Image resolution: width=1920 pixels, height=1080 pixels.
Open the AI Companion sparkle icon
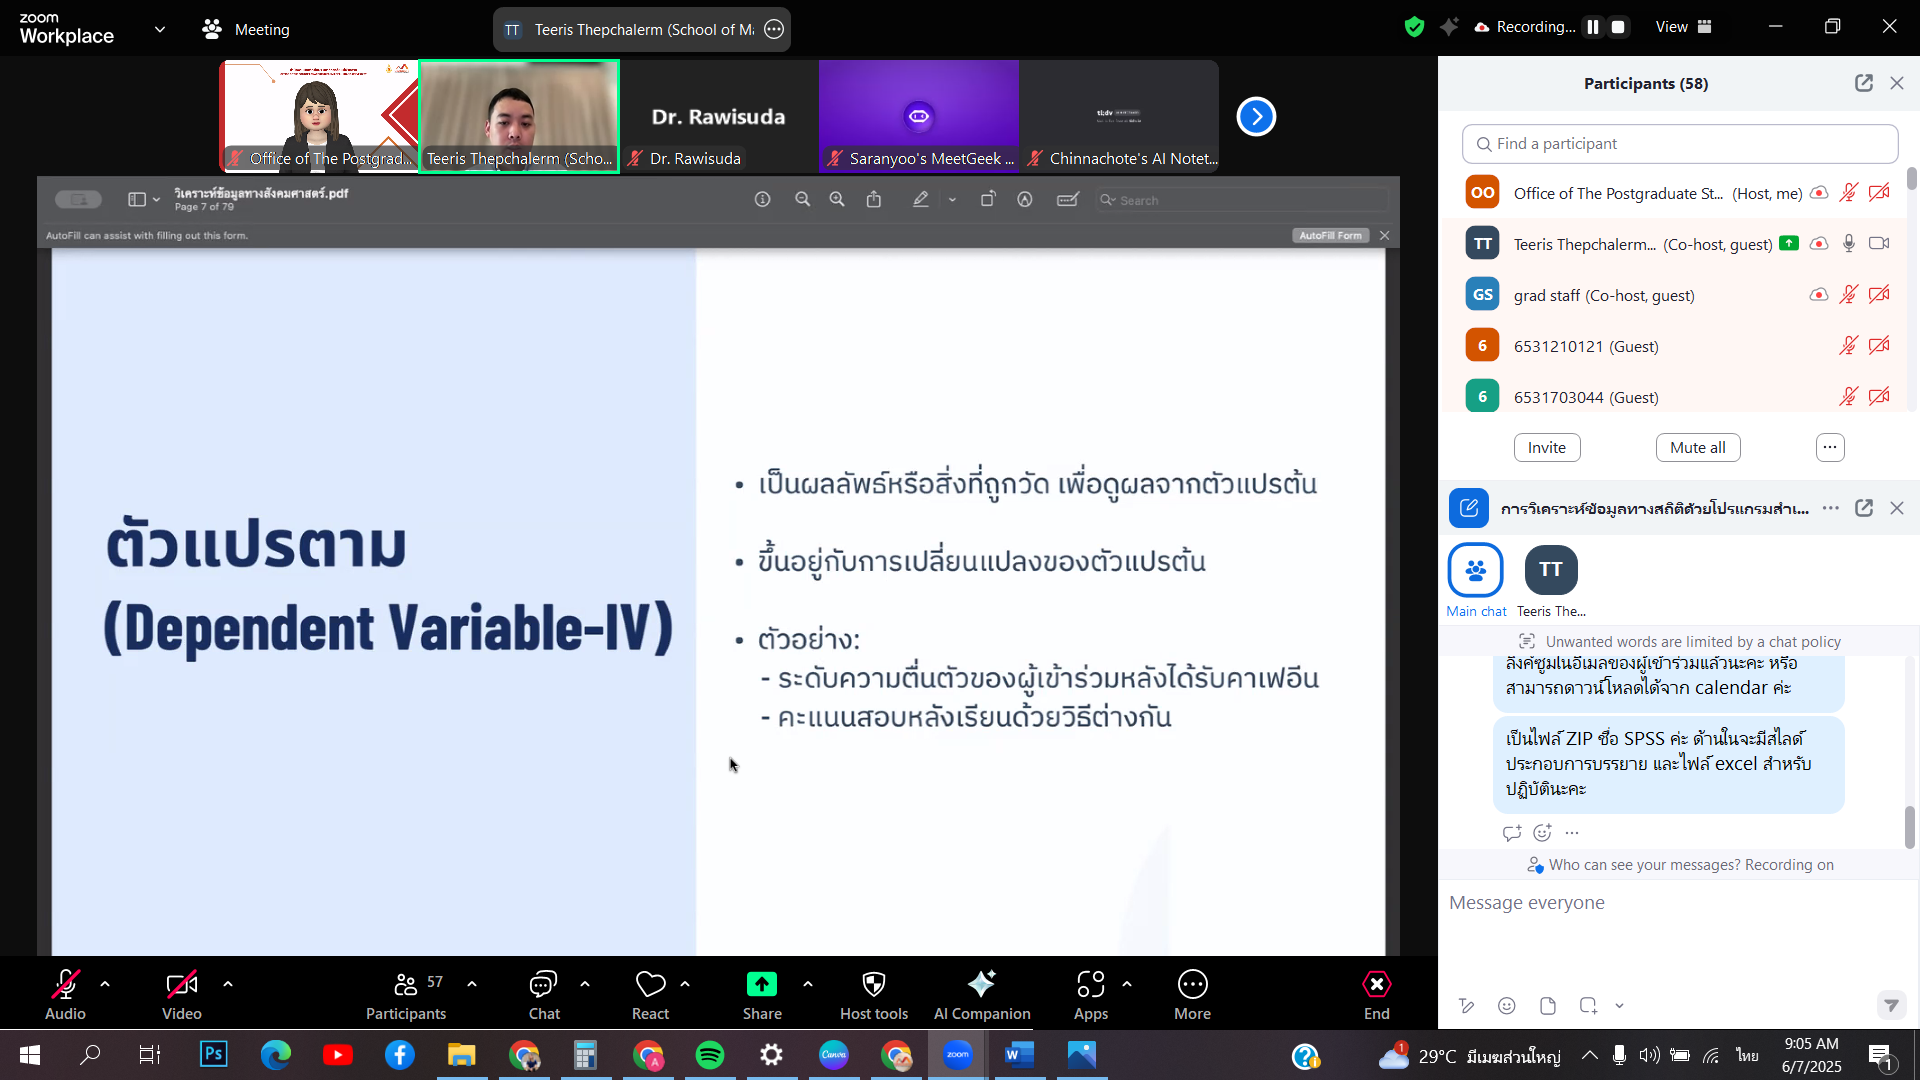pyautogui.click(x=981, y=985)
